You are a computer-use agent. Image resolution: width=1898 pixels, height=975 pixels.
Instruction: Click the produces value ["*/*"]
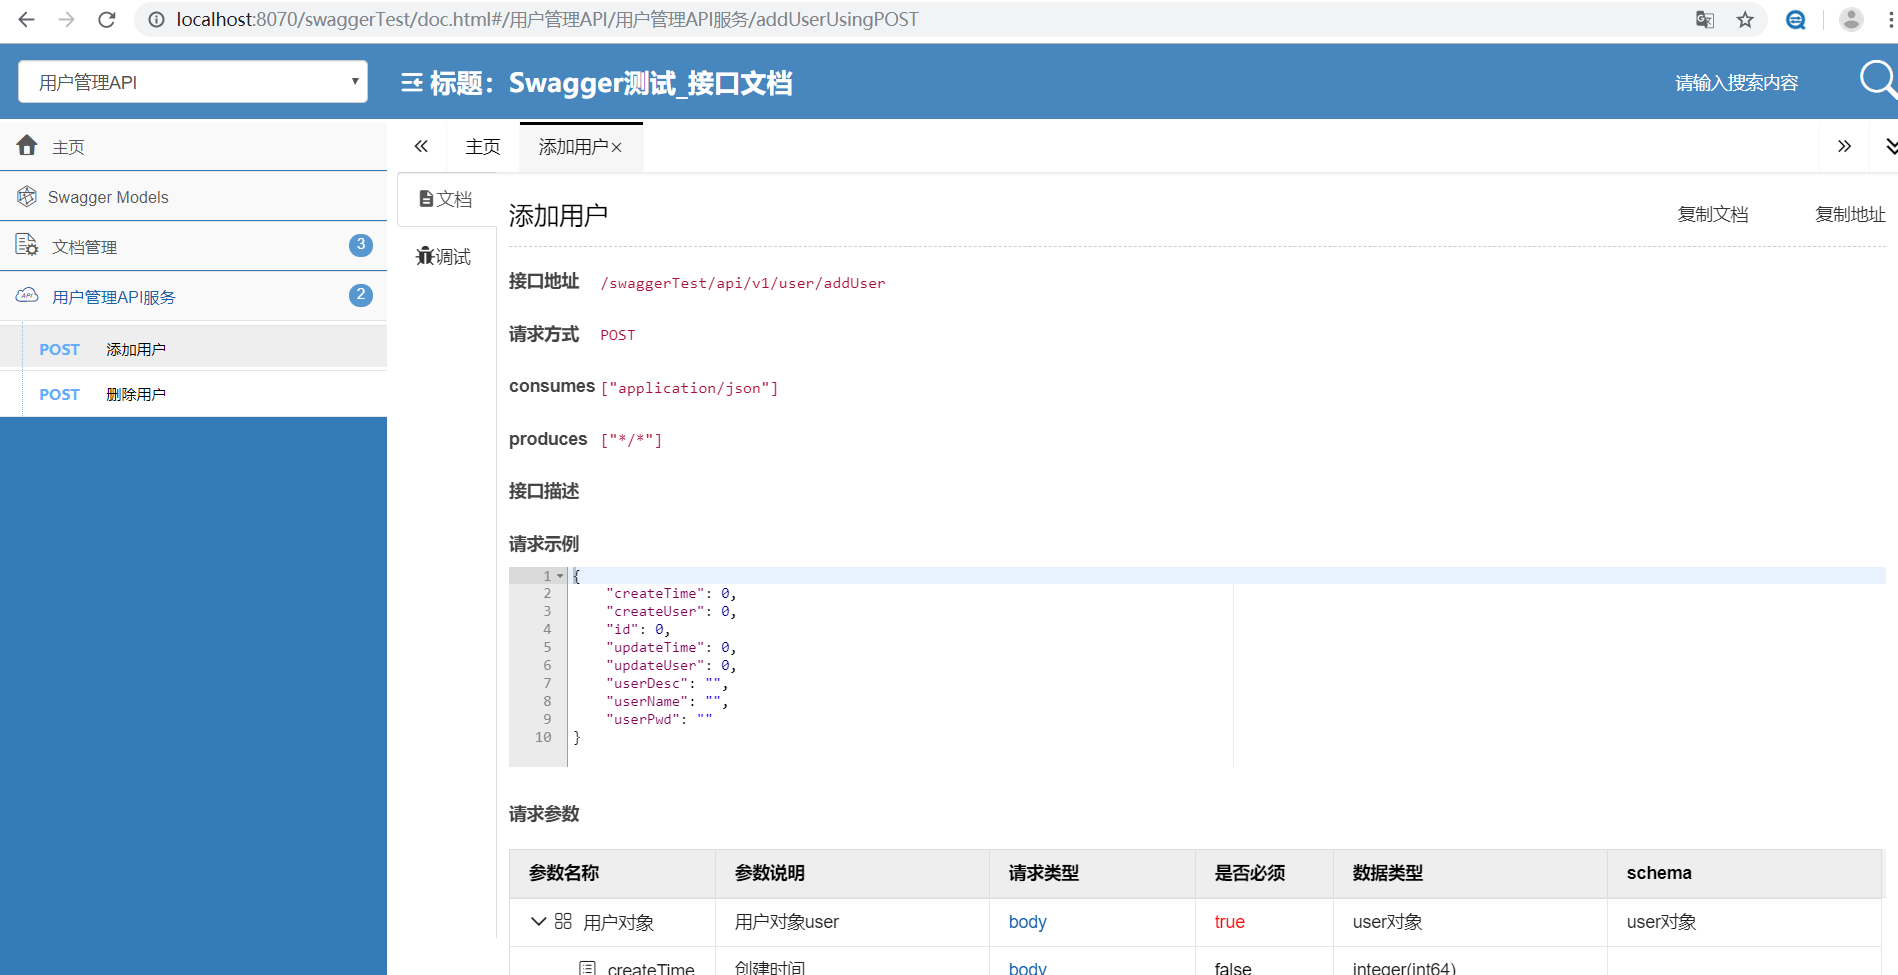click(x=631, y=440)
